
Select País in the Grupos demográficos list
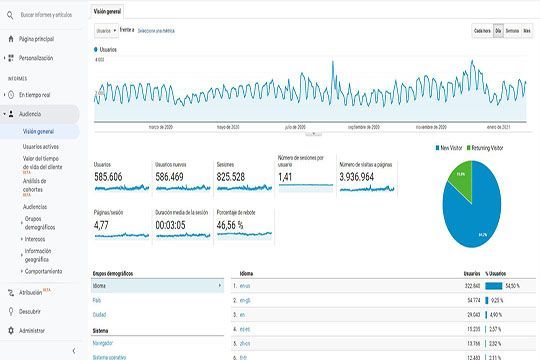click(97, 300)
